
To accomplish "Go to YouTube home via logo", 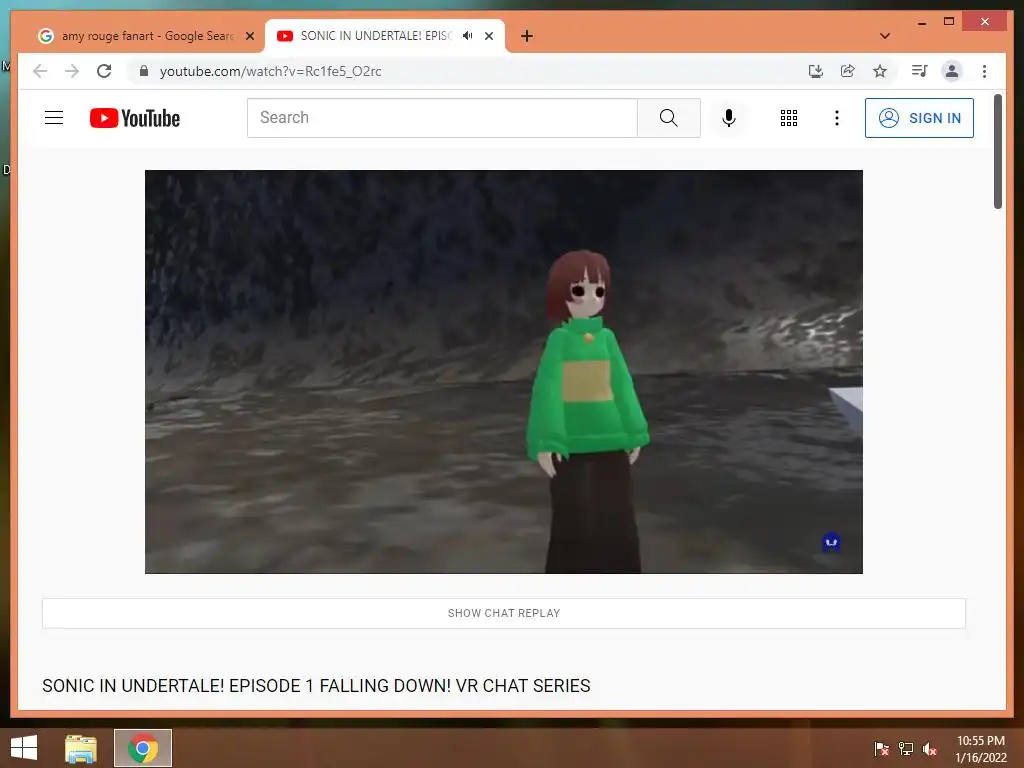I will pos(135,118).
